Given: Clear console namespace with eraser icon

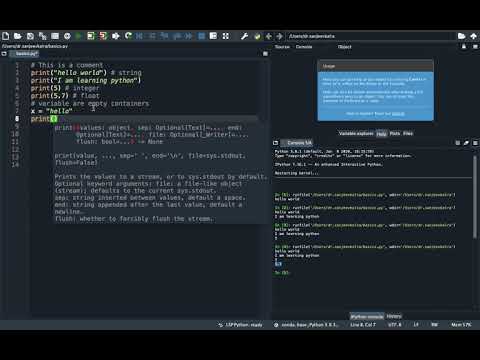Looking at the screenshot, I should pyautogui.click(x=466, y=143).
